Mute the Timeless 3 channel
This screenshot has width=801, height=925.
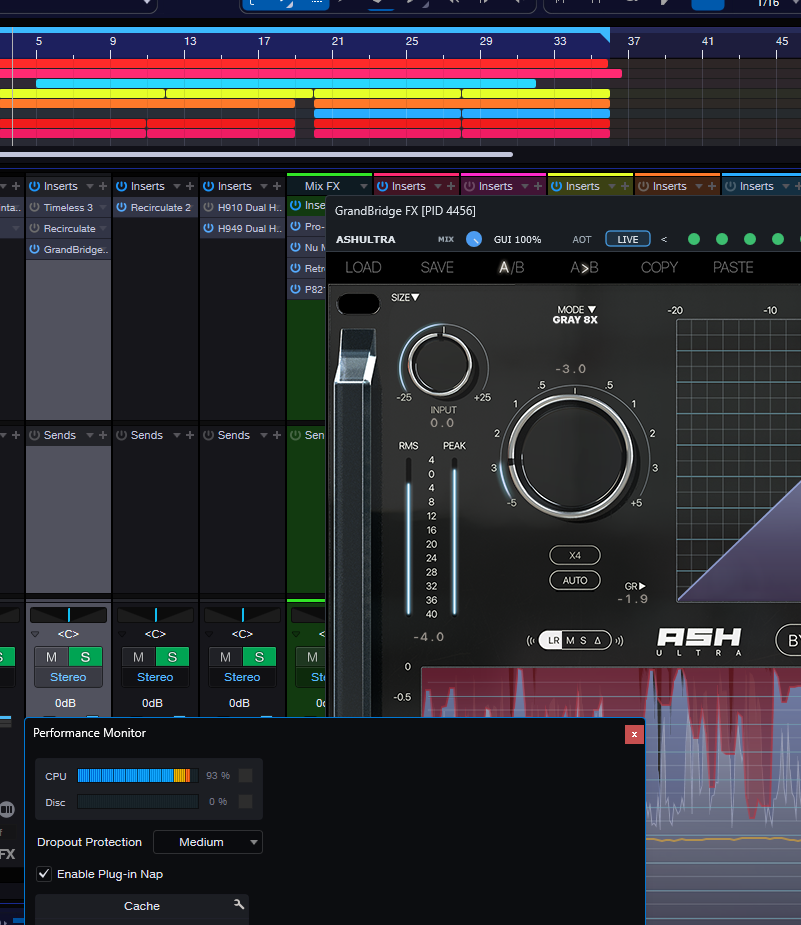pos(51,657)
